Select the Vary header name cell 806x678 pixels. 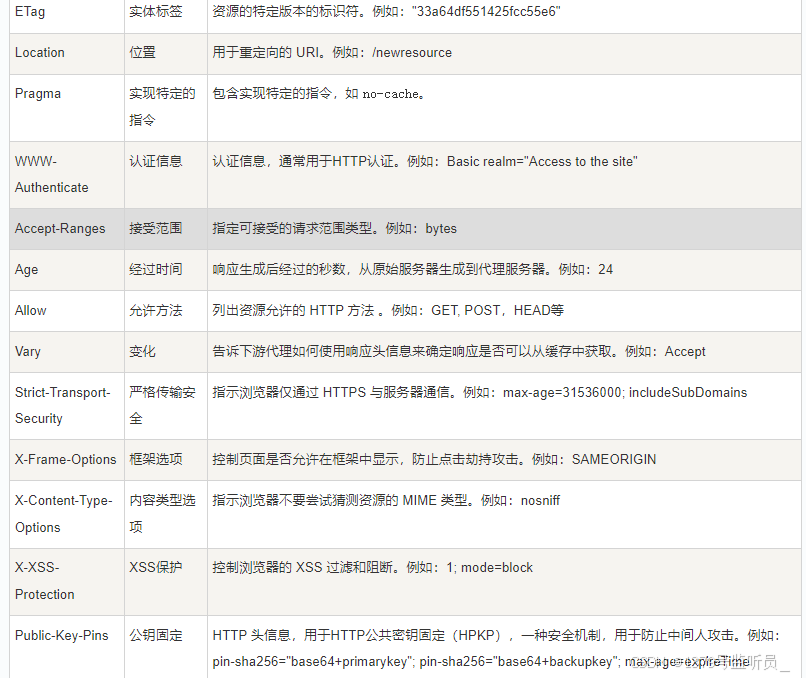67,352
